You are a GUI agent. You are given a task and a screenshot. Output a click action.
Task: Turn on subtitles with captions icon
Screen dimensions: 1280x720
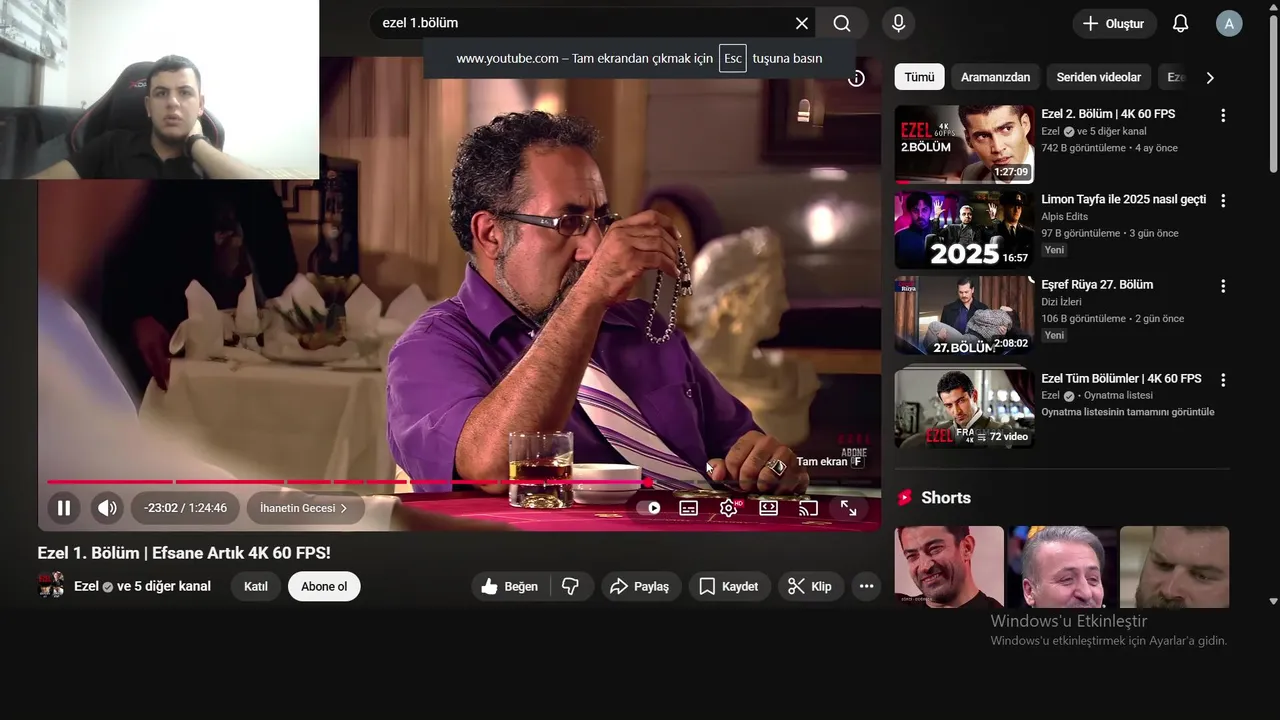click(689, 508)
